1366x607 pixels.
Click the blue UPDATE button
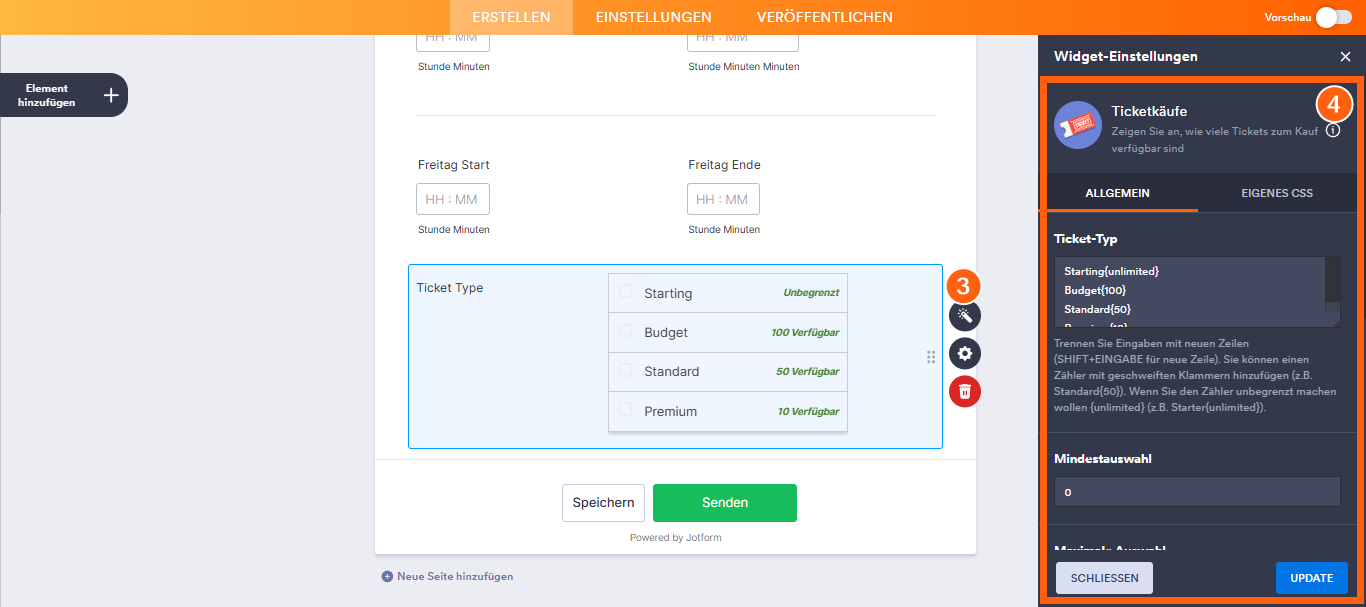(x=1311, y=578)
